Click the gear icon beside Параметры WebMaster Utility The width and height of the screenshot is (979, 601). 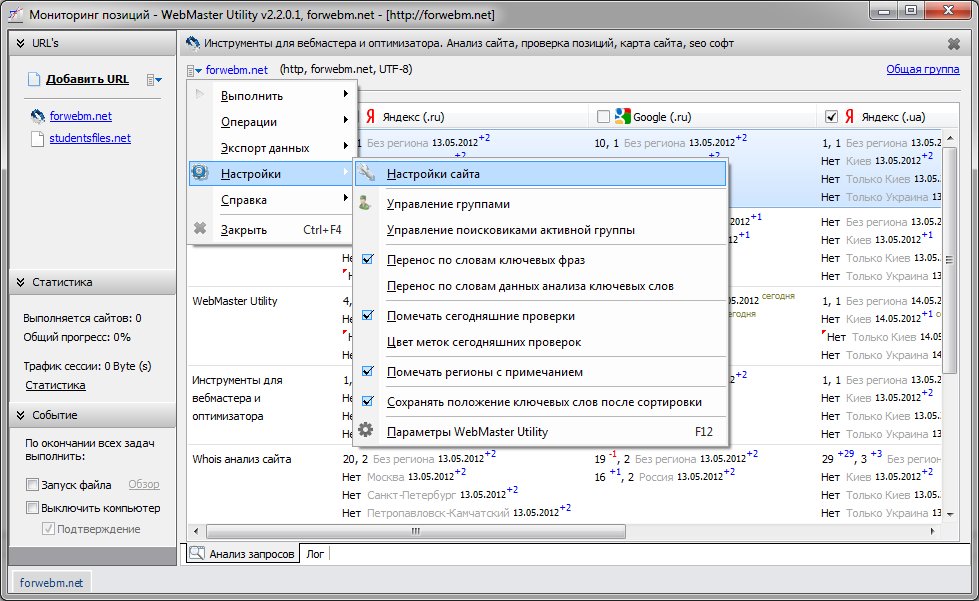(x=367, y=432)
